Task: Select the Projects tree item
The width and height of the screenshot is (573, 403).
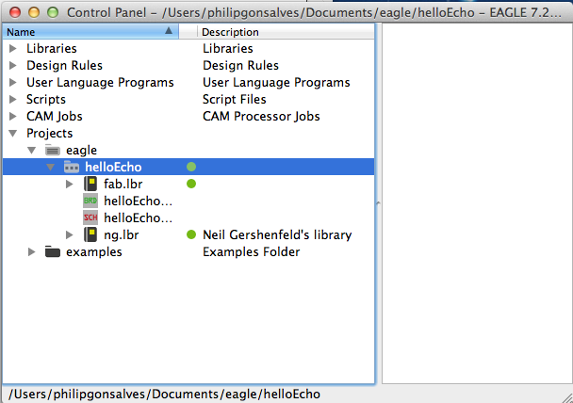Action: tap(49, 133)
